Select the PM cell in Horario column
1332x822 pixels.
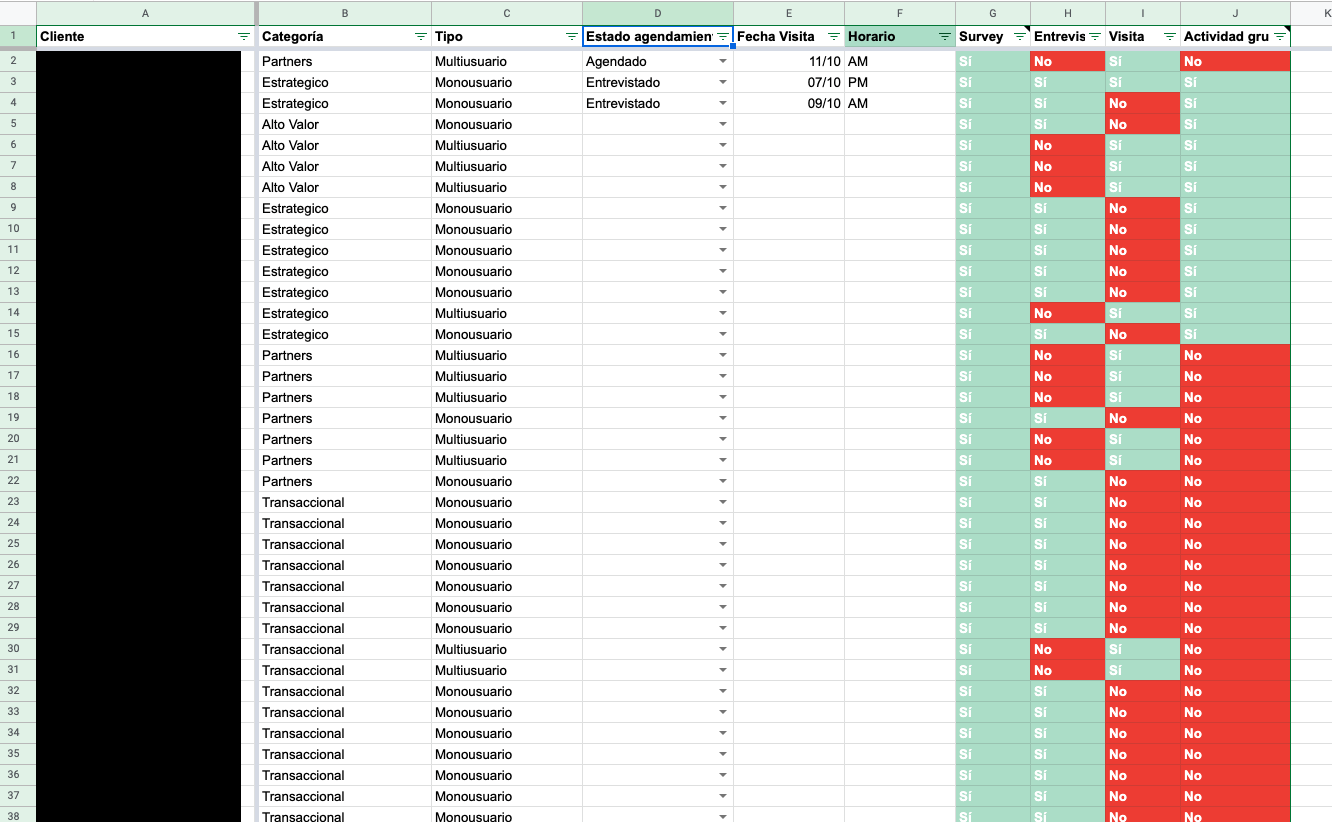coord(900,82)
